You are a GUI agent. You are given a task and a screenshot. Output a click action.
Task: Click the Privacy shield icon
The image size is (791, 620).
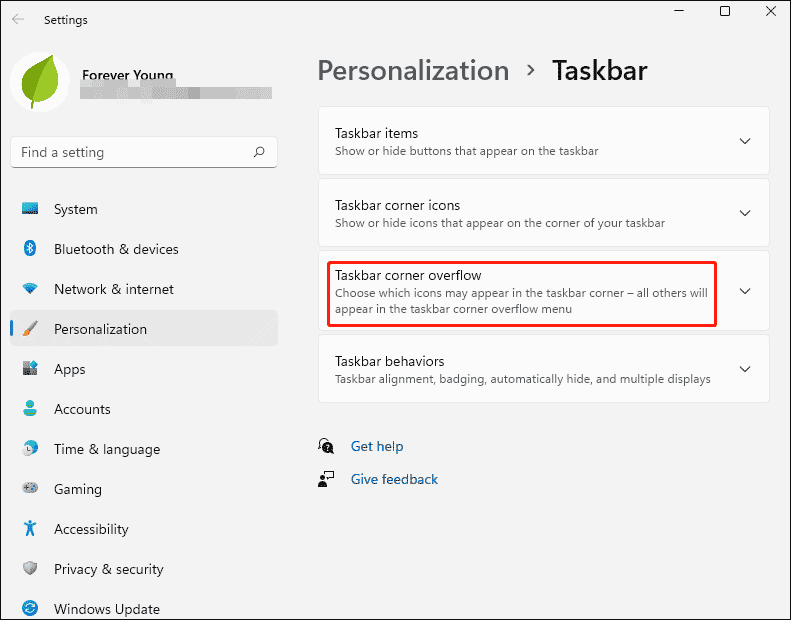(x=30, y=568)
